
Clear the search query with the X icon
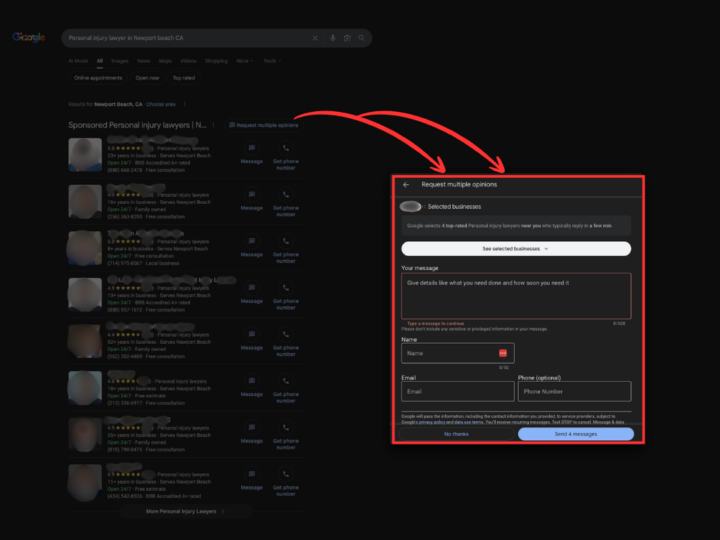pos(315,38)
